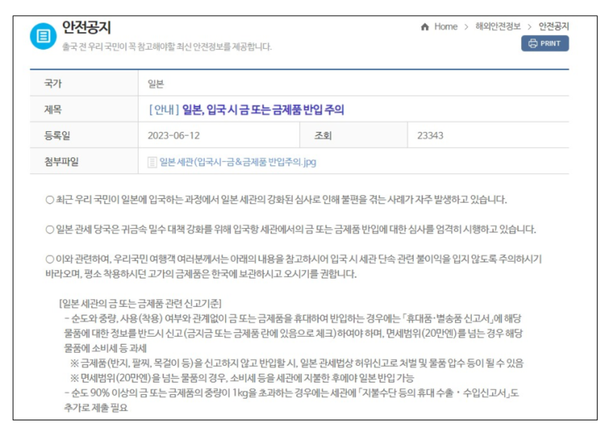Click the attachment file icon
The height and width of the screenshot is (431, 600).
coord(152,161)
